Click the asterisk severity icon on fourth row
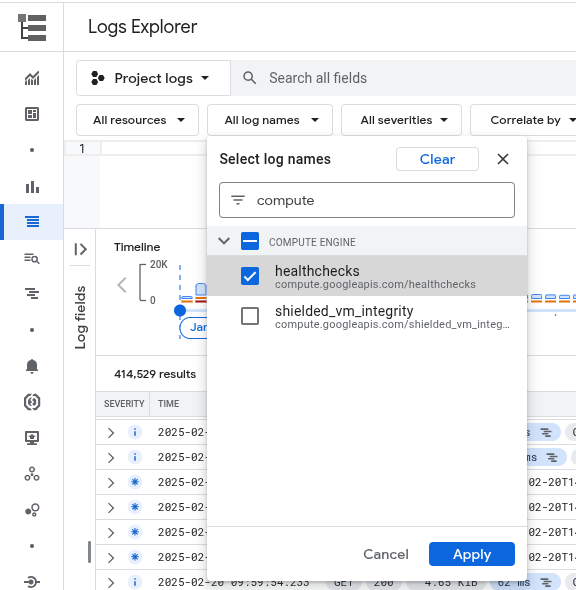This screenshot has width=576, height=590. [x=135, y=507]
